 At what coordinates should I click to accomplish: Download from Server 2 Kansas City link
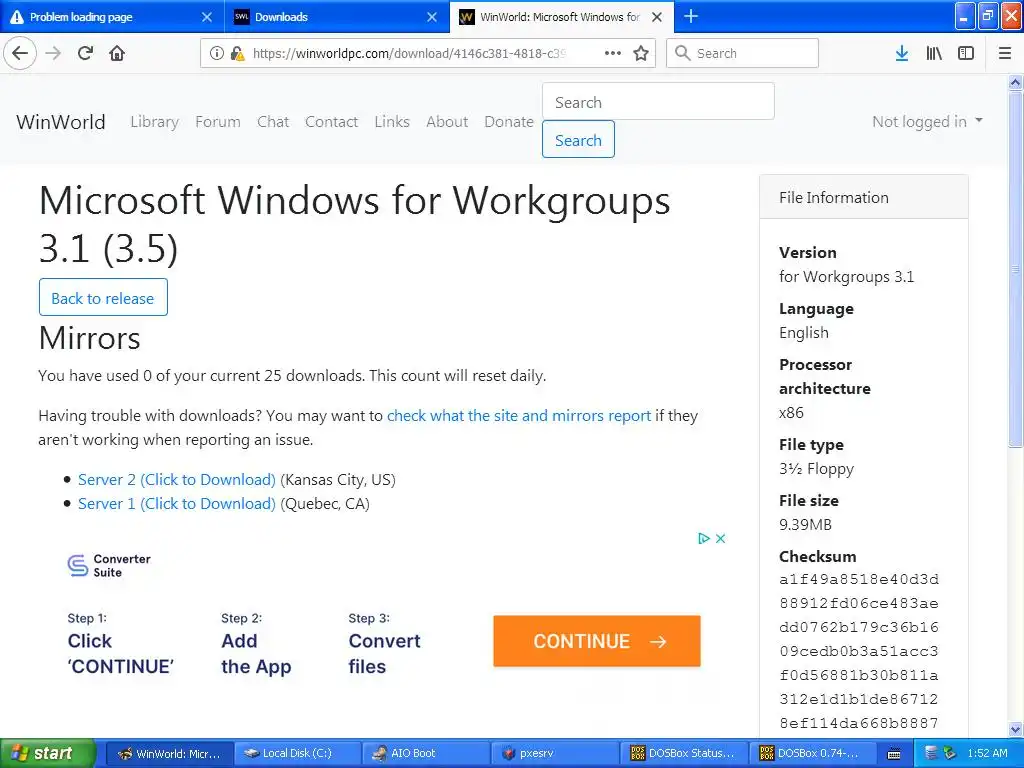pyautogui.click(x=177, y=480)
